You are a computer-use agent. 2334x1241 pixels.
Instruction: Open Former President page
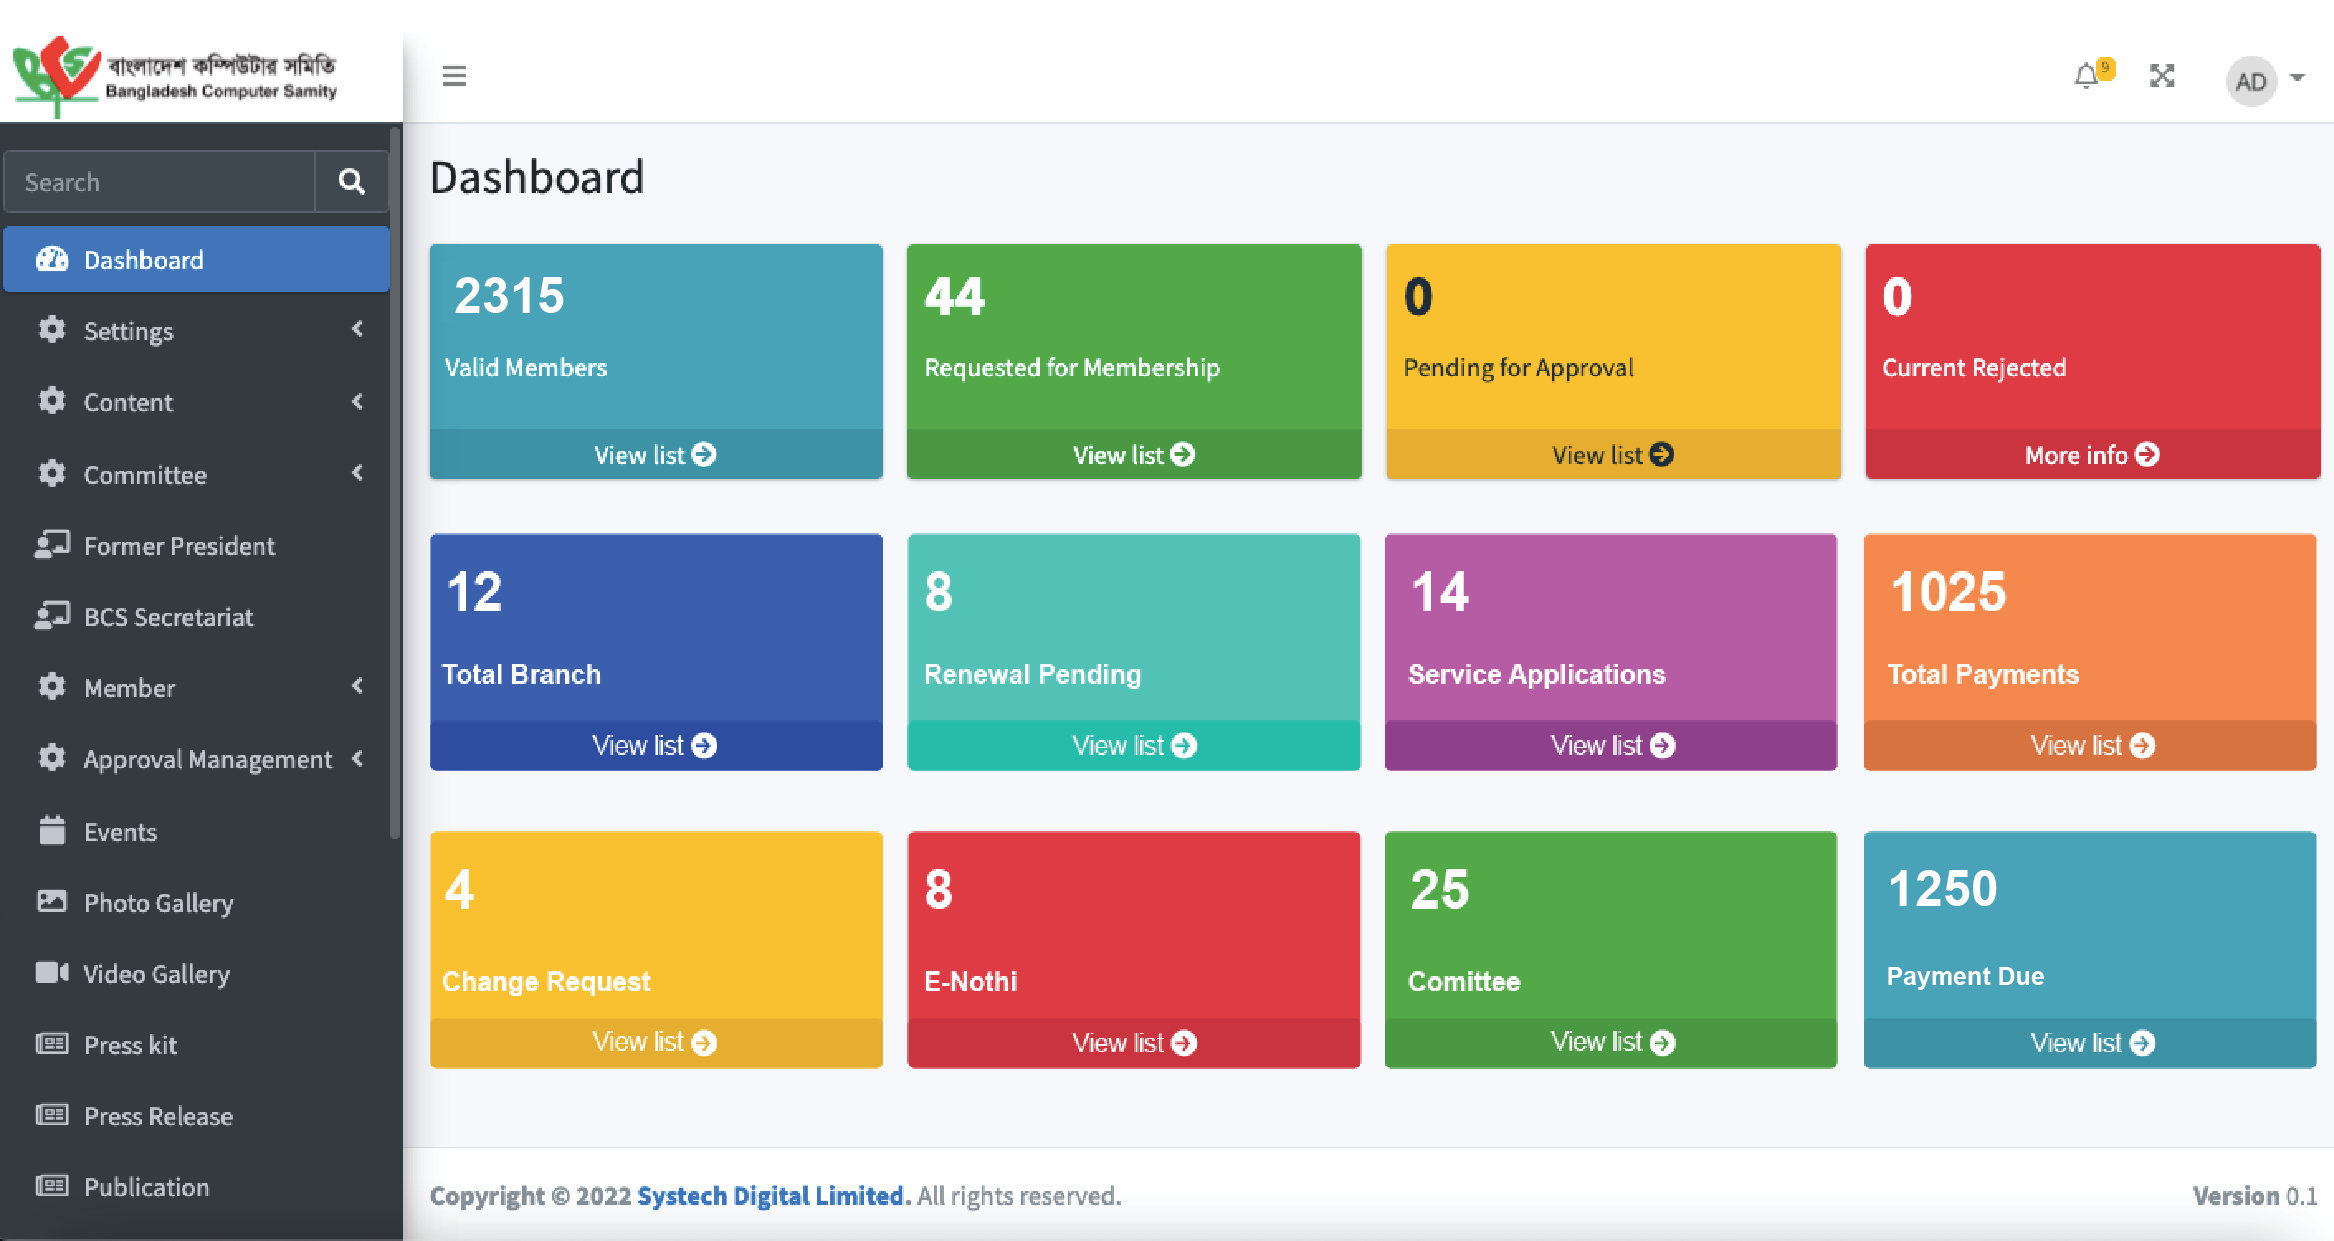[179, 546]
